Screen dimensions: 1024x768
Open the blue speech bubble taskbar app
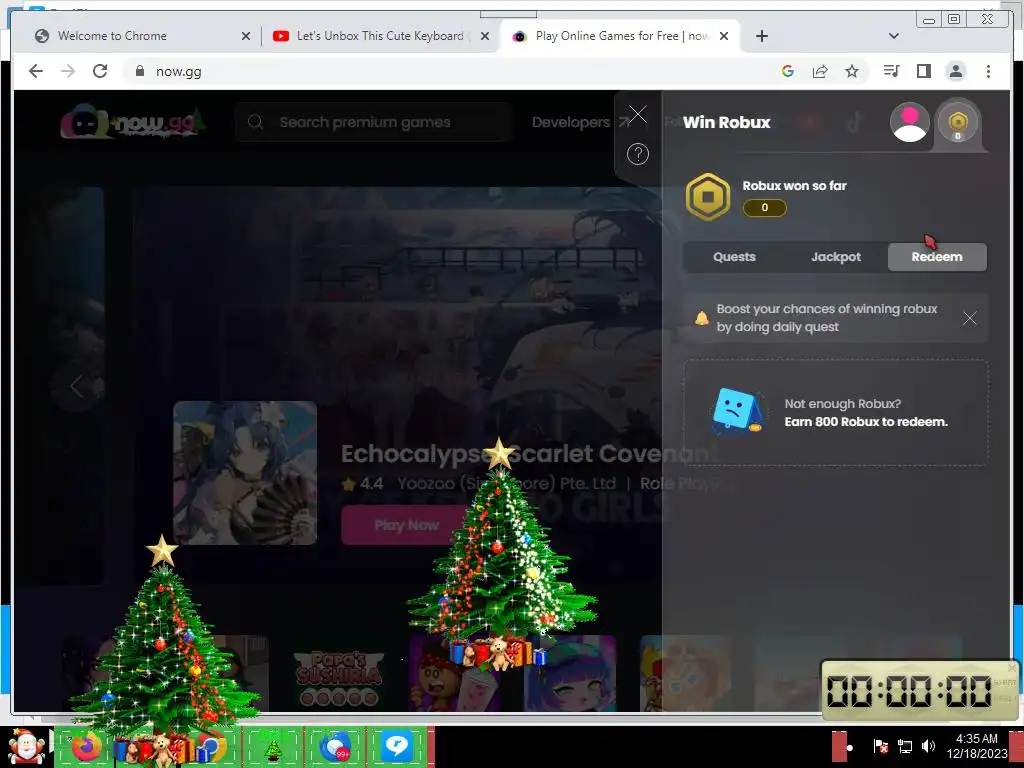pyautogui.click(x=396, y=746)
